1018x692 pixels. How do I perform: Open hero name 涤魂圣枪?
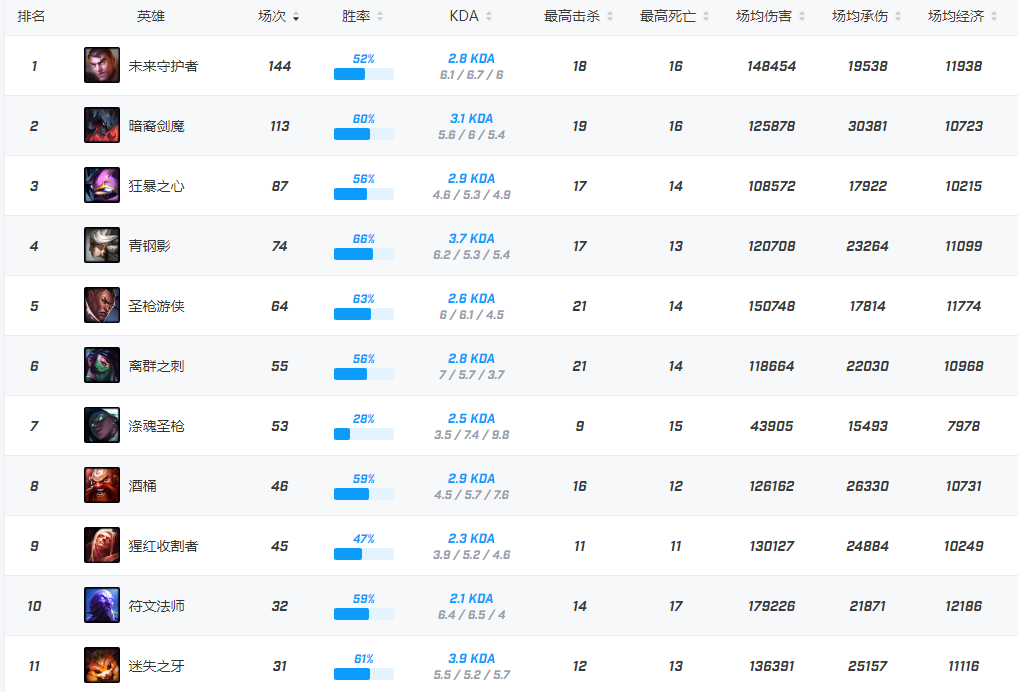pos(156,426)
